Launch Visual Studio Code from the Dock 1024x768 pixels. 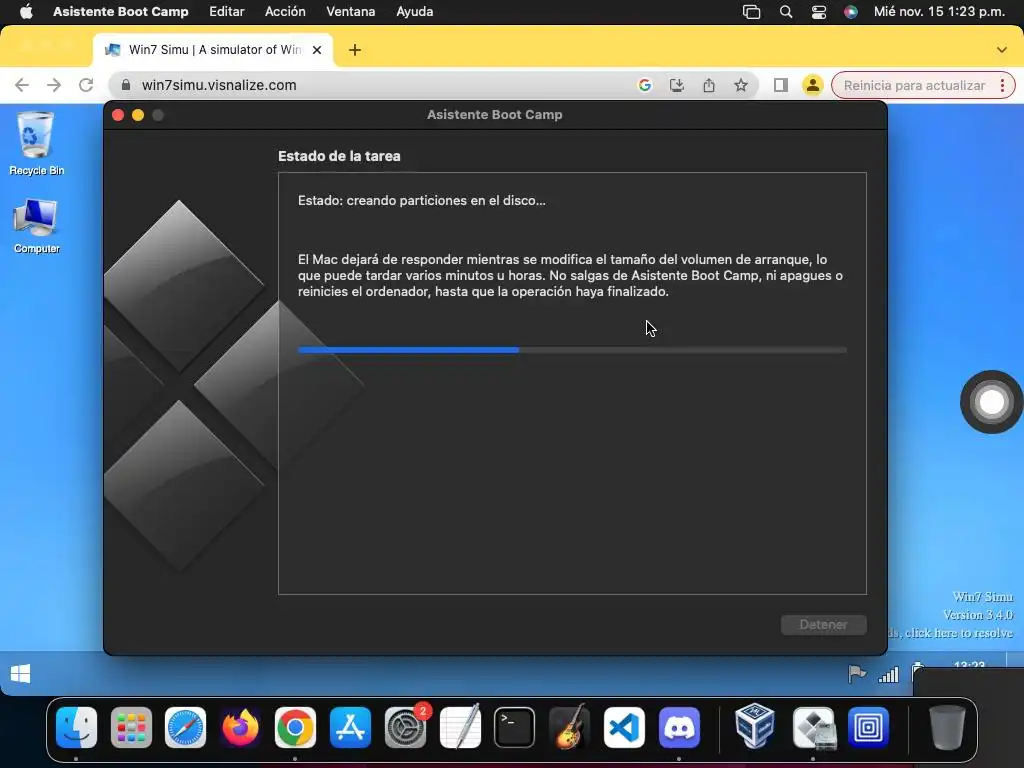pyautogui.click(x=624, y=727)
